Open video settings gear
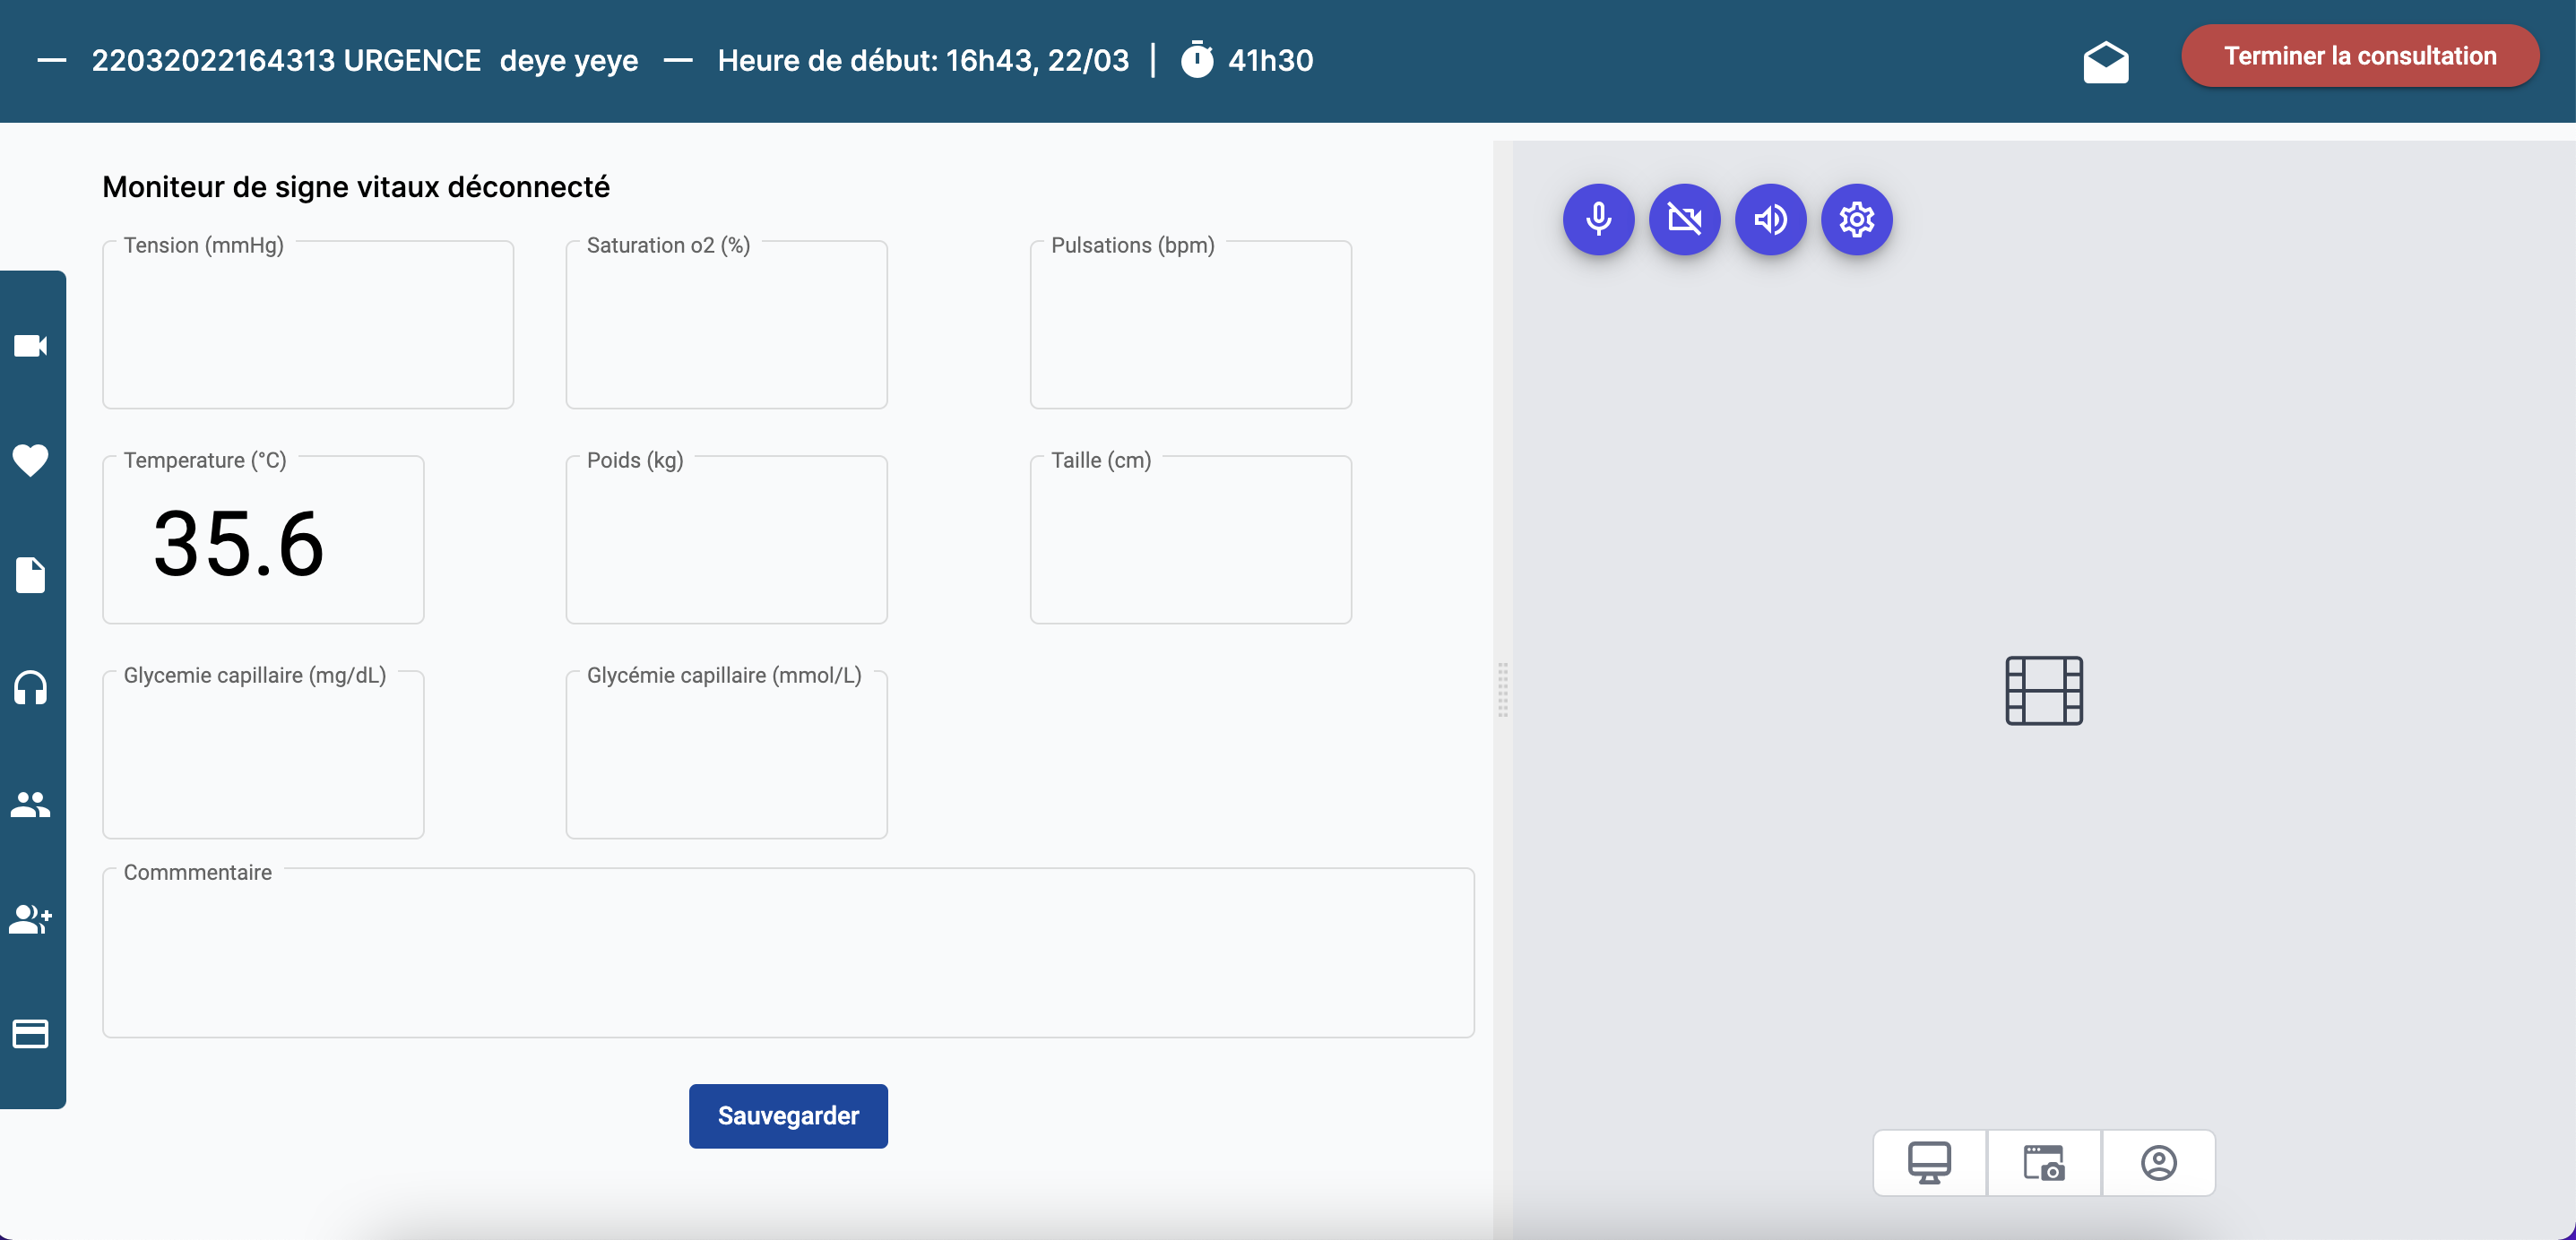This screenshot has width=2576, height=1240. (1856, 219)
